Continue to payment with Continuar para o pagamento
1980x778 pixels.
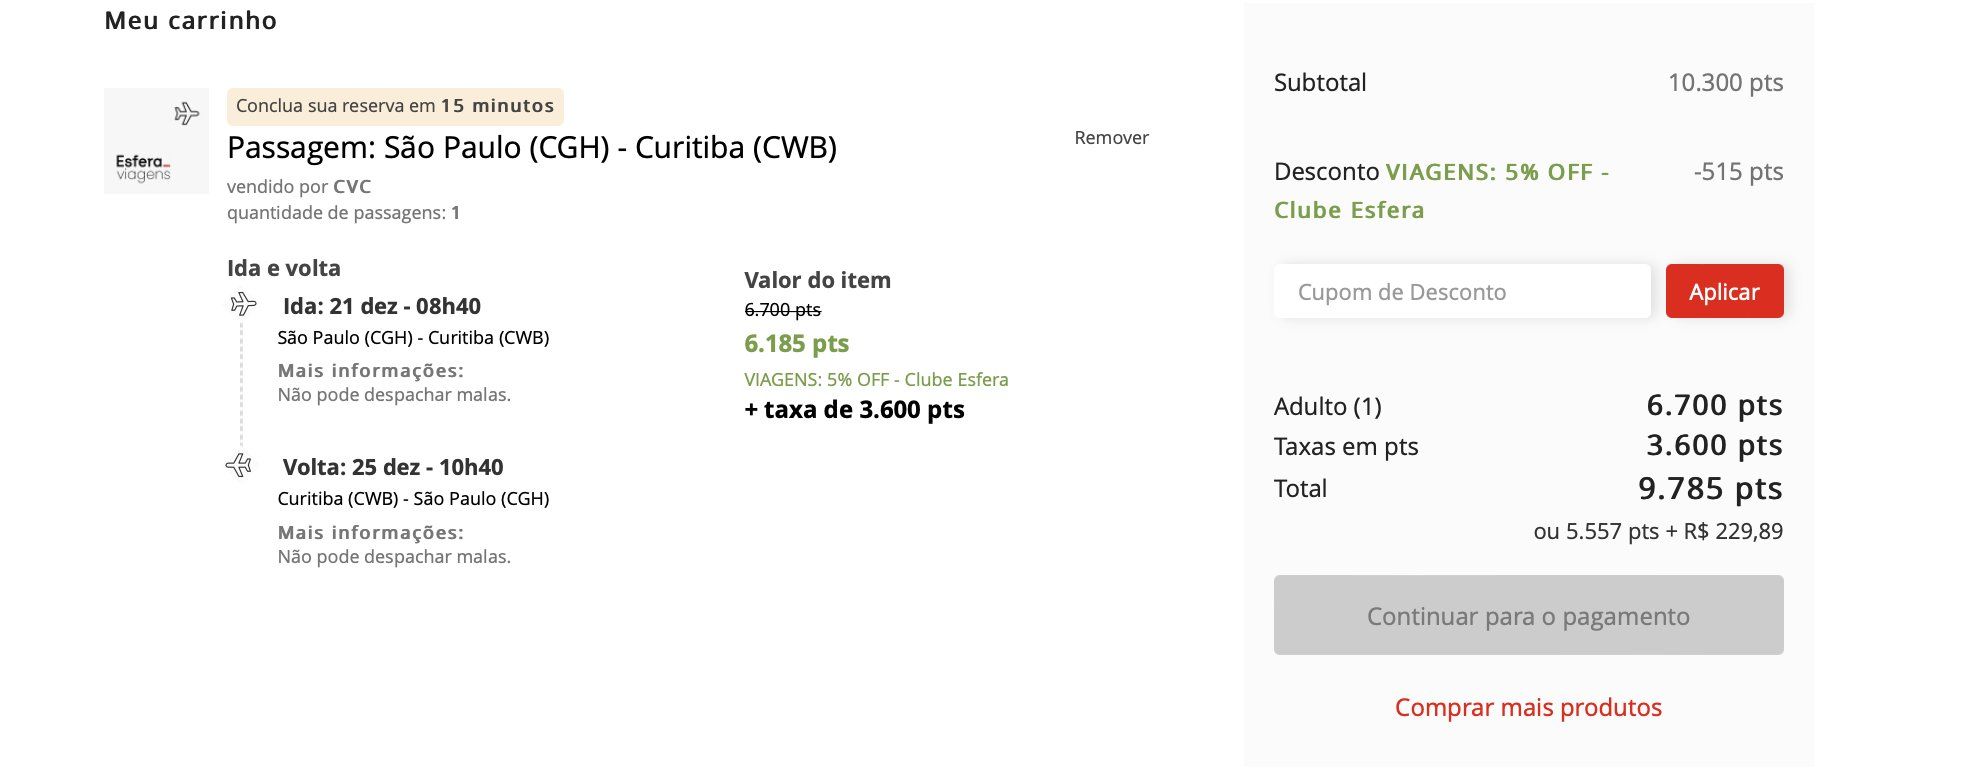[1528, 615]
